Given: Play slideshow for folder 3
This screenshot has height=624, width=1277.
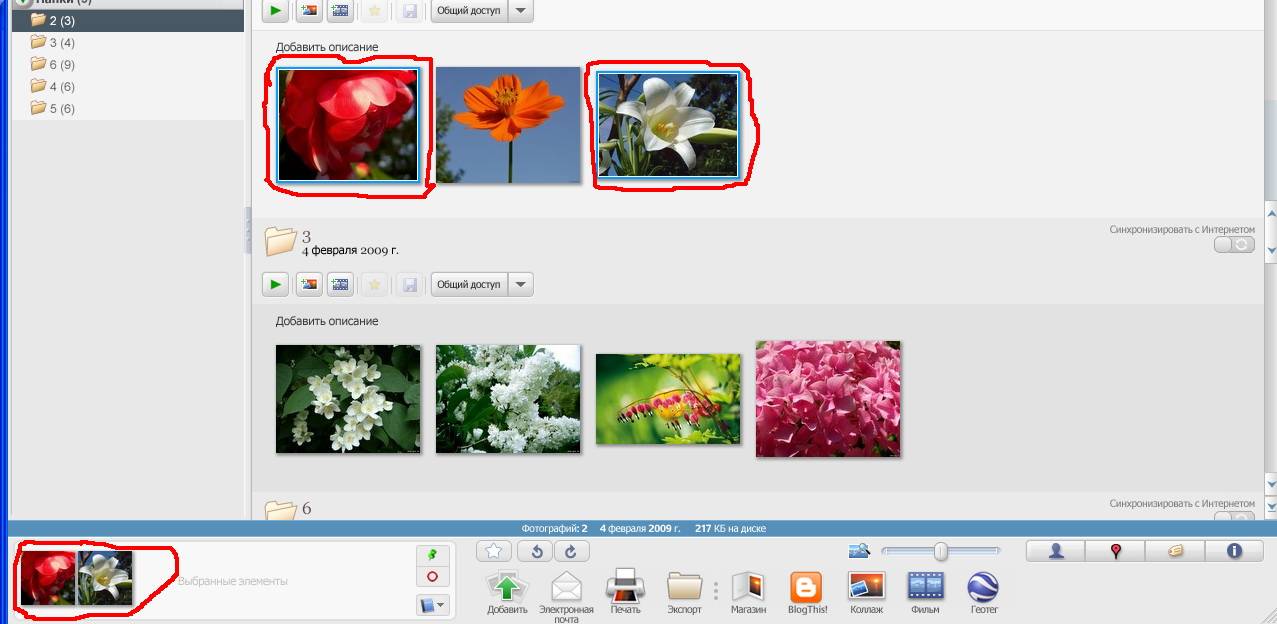Looking at the screenshot, I should click(275, 284).
